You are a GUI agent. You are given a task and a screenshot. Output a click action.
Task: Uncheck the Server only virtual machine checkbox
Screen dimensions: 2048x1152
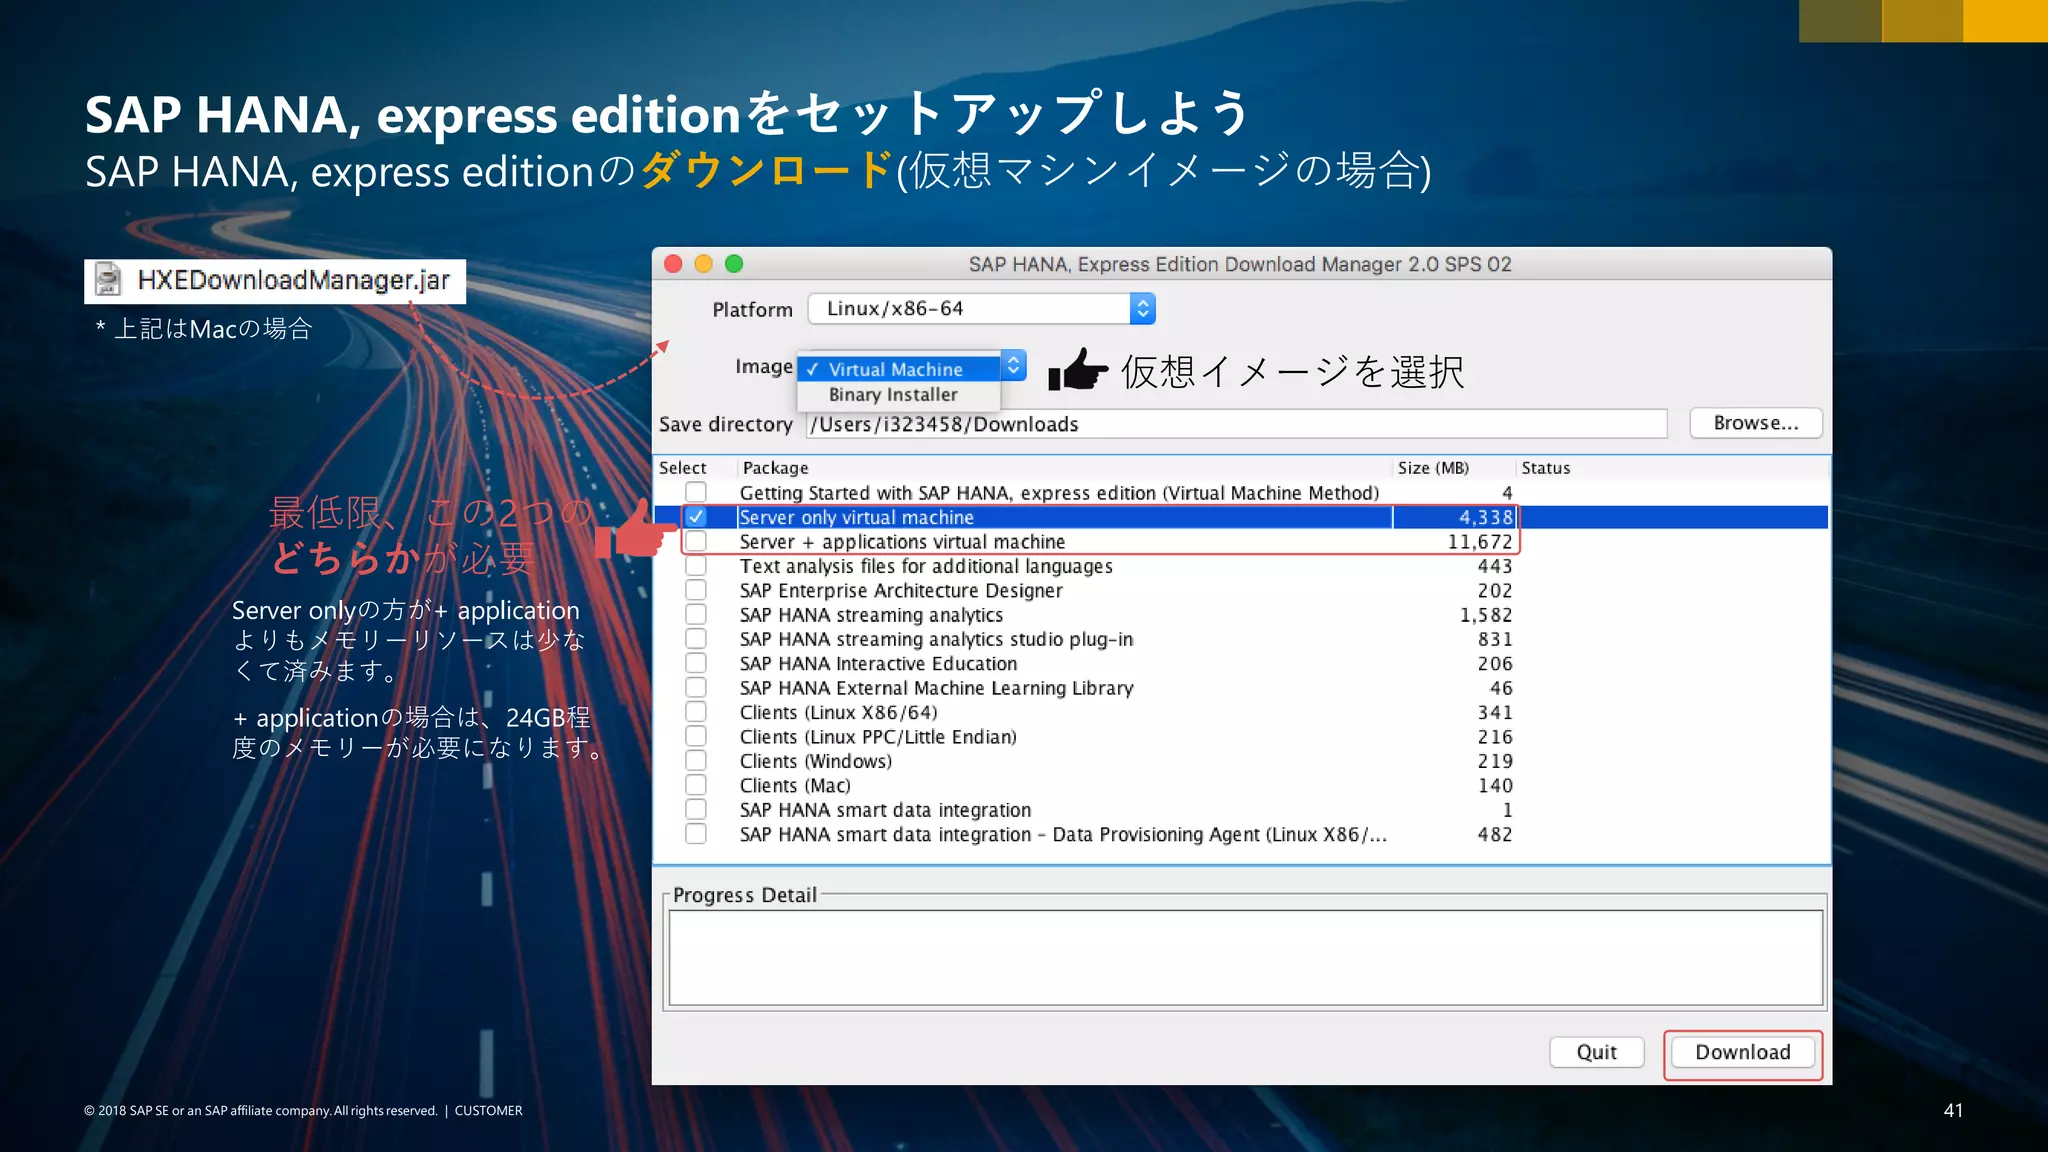(x=696, y=517)
